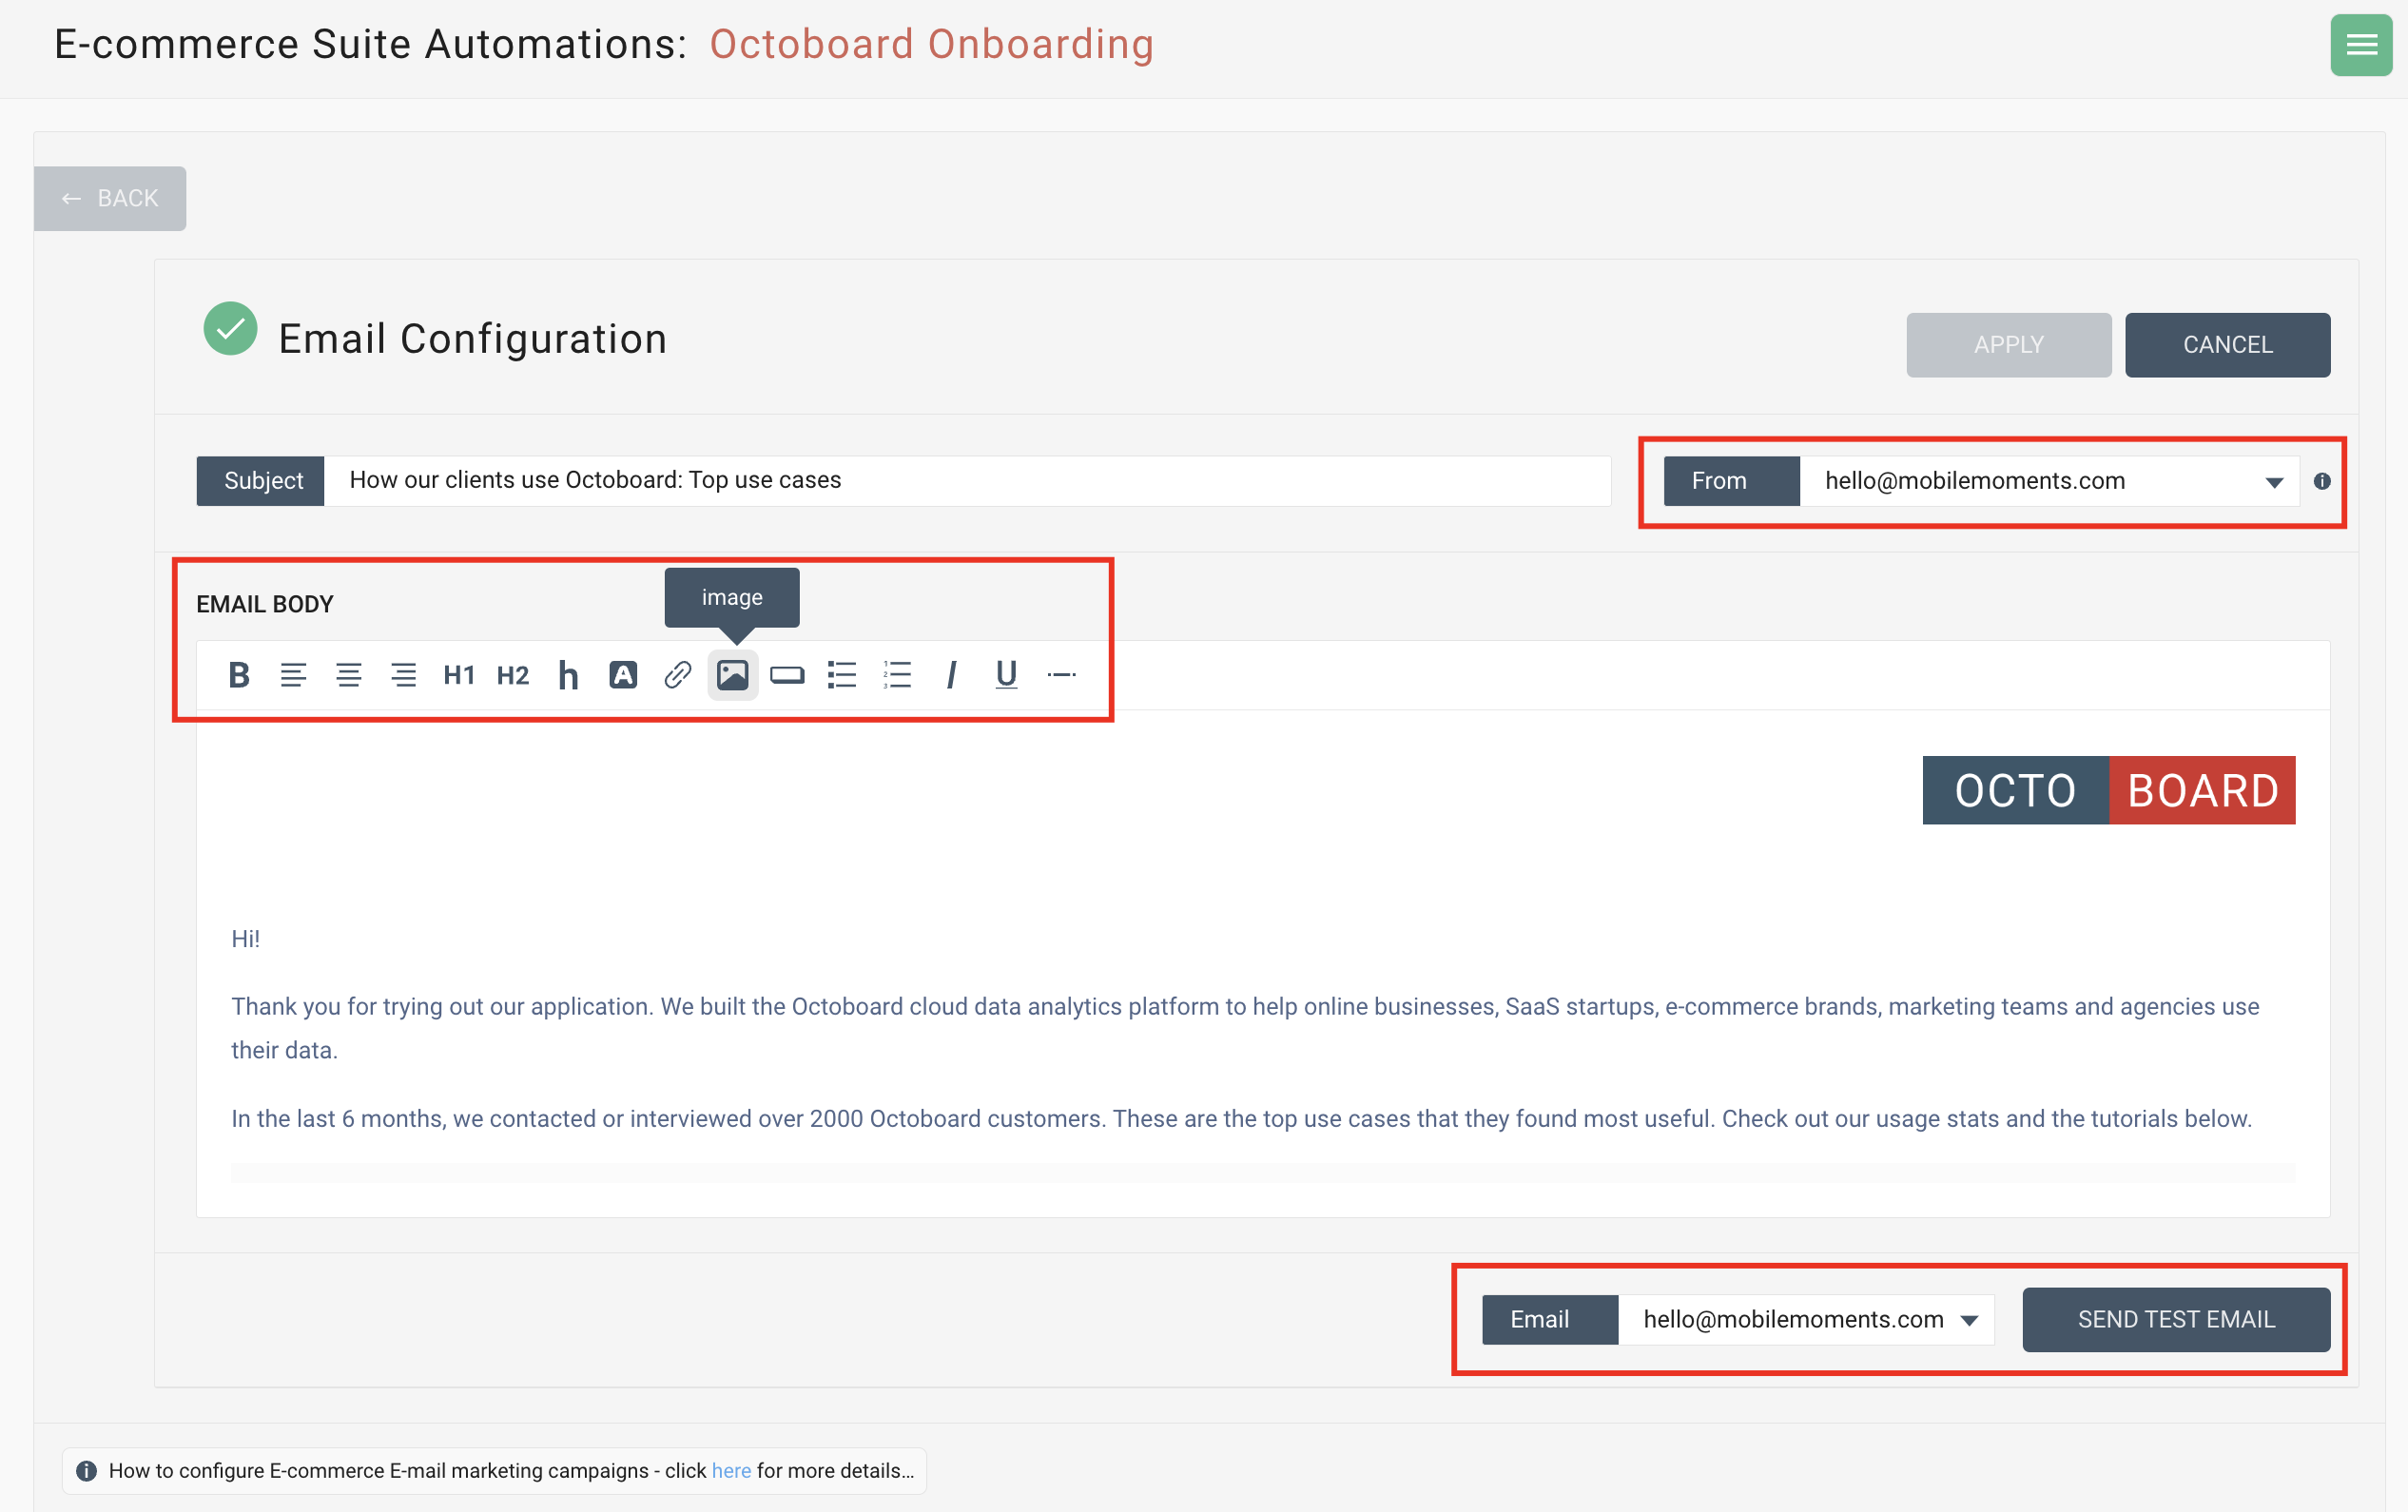Click APPLY to save email configuration

(x=2010, y=343)
